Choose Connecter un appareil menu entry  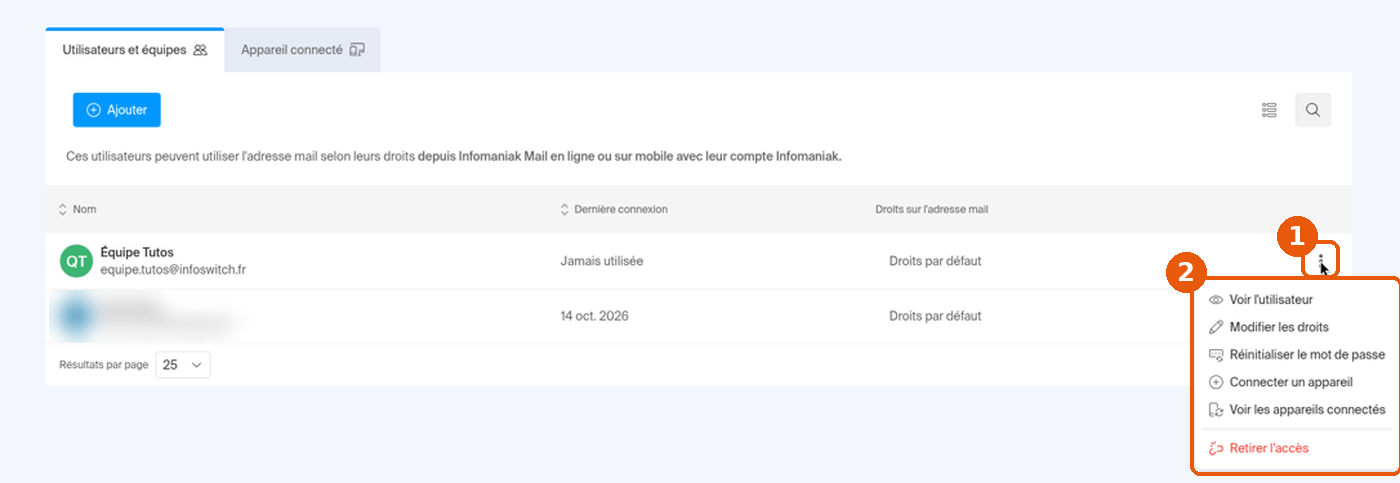pyautogui.click(x=1296, y=382)
